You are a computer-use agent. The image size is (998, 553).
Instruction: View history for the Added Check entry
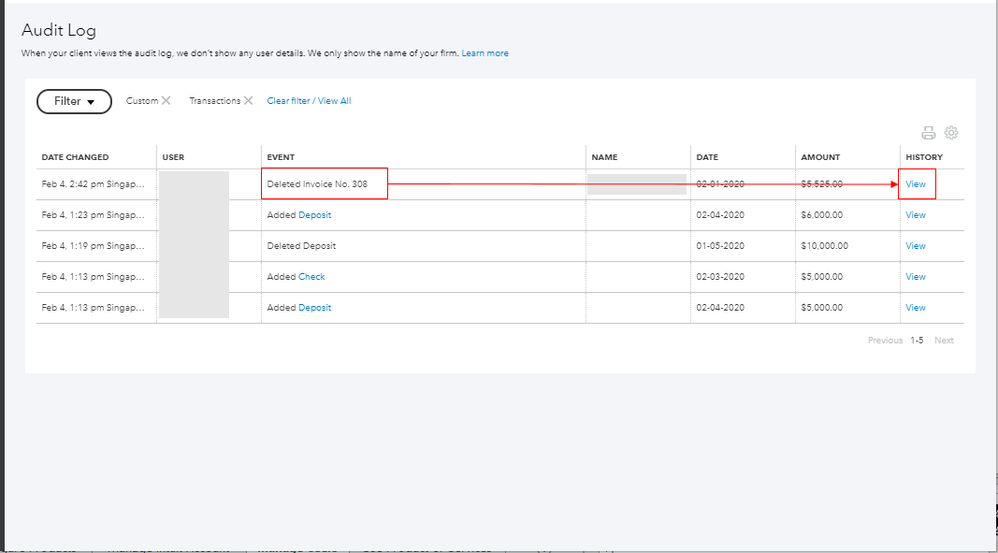(x=915, y=277)
